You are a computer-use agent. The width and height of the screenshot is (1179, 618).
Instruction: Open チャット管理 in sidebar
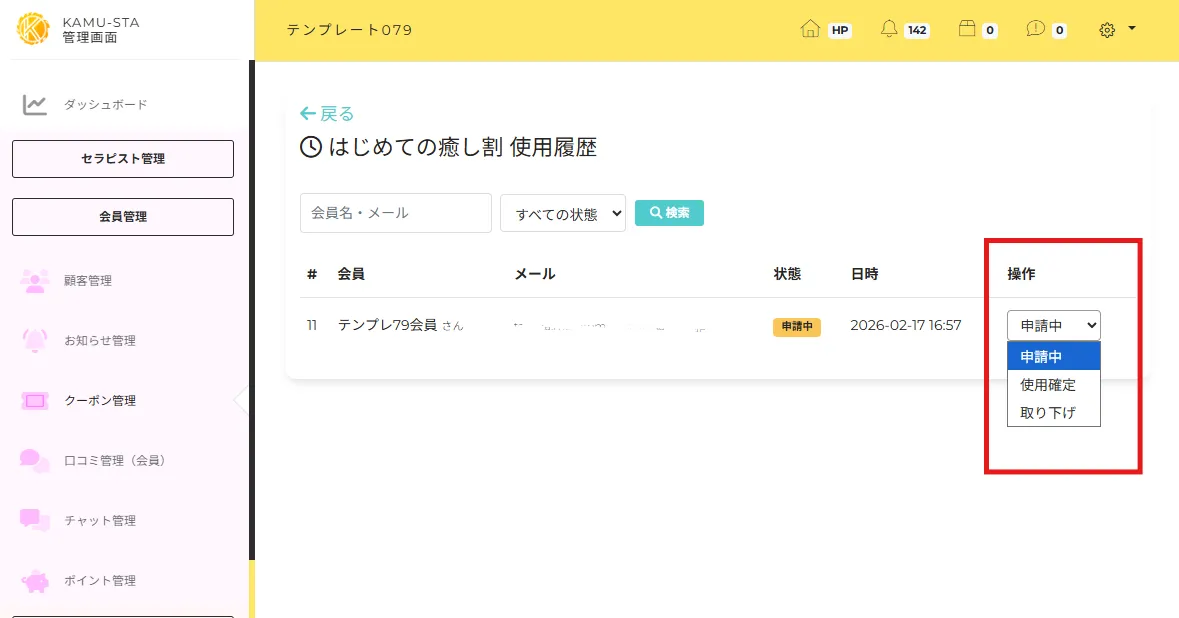[99, 521]
